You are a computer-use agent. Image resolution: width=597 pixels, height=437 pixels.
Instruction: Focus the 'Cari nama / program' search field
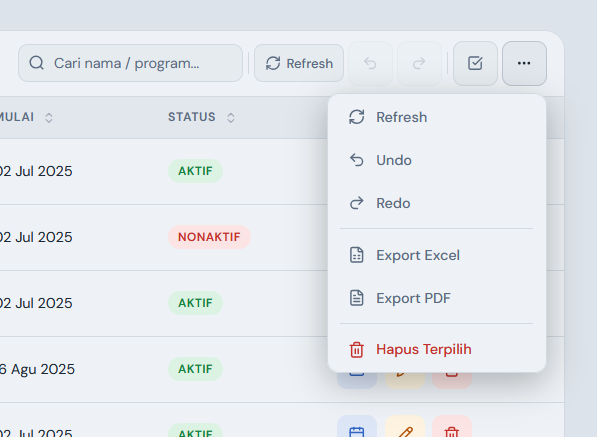(x=130, y=63)
